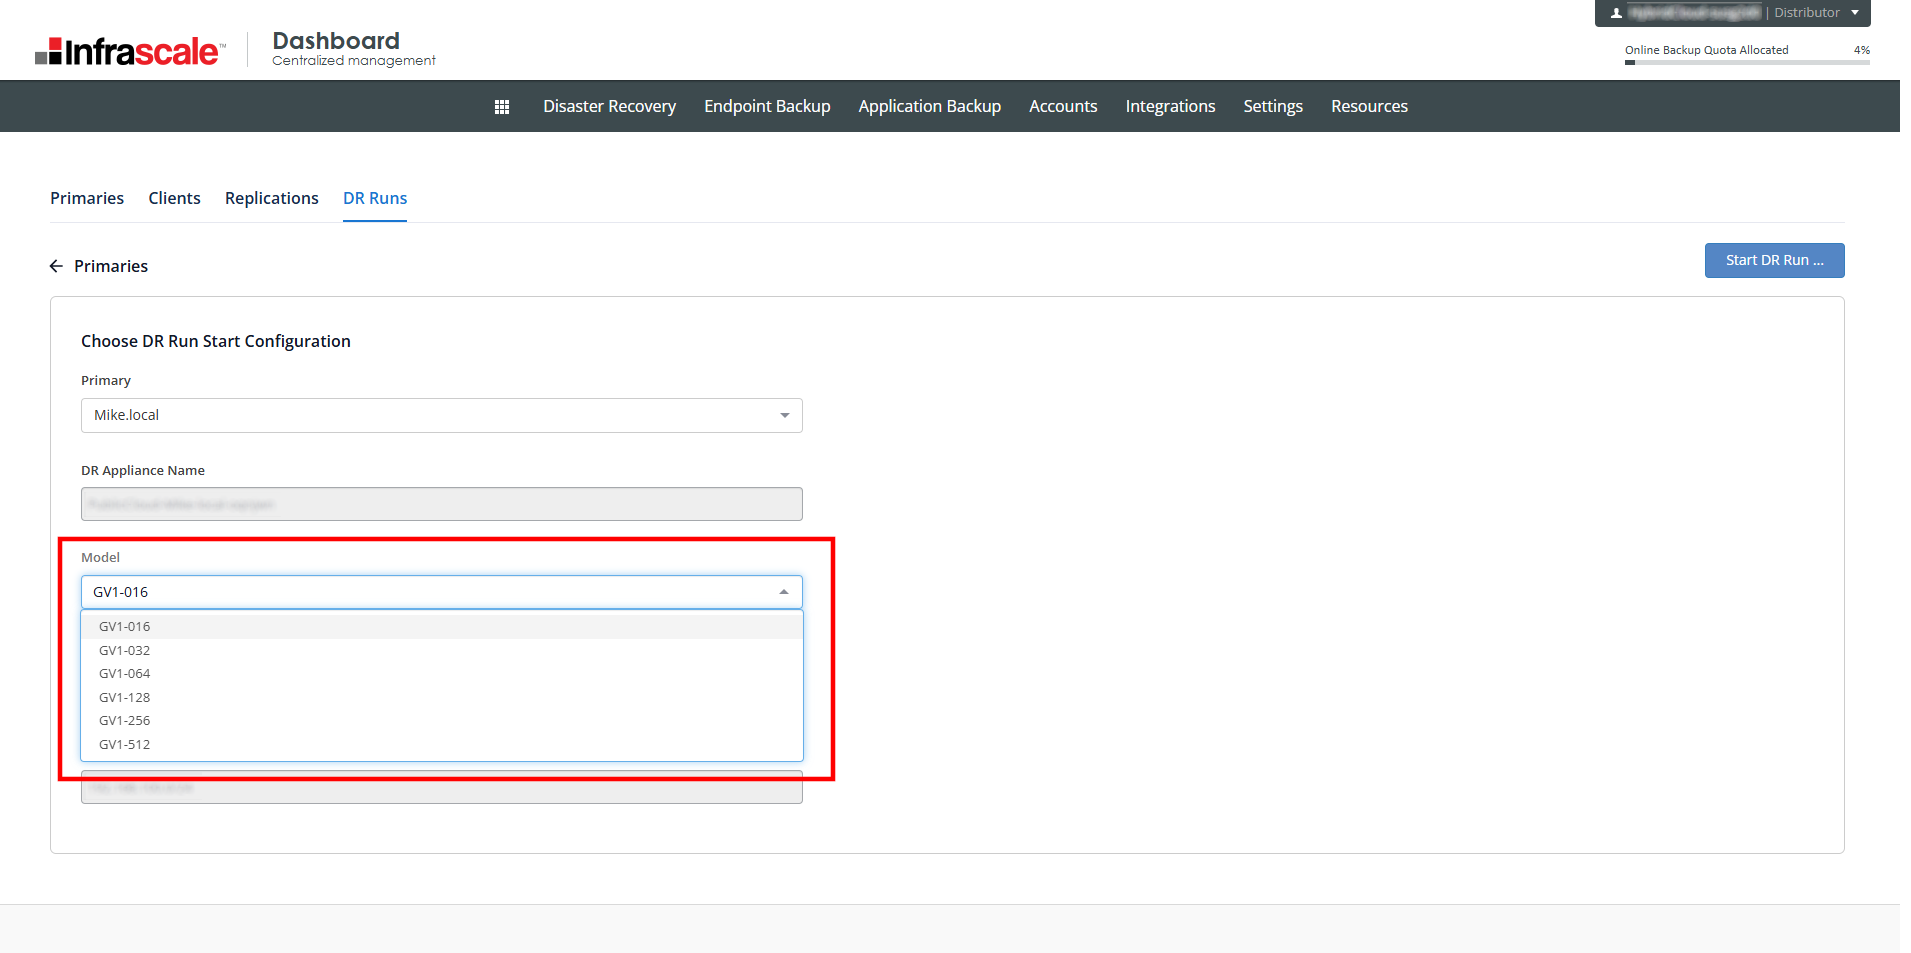1911x953 pixels.
Task: Open the Distributor account menu arrow
Action: [x=1855, y=13]
